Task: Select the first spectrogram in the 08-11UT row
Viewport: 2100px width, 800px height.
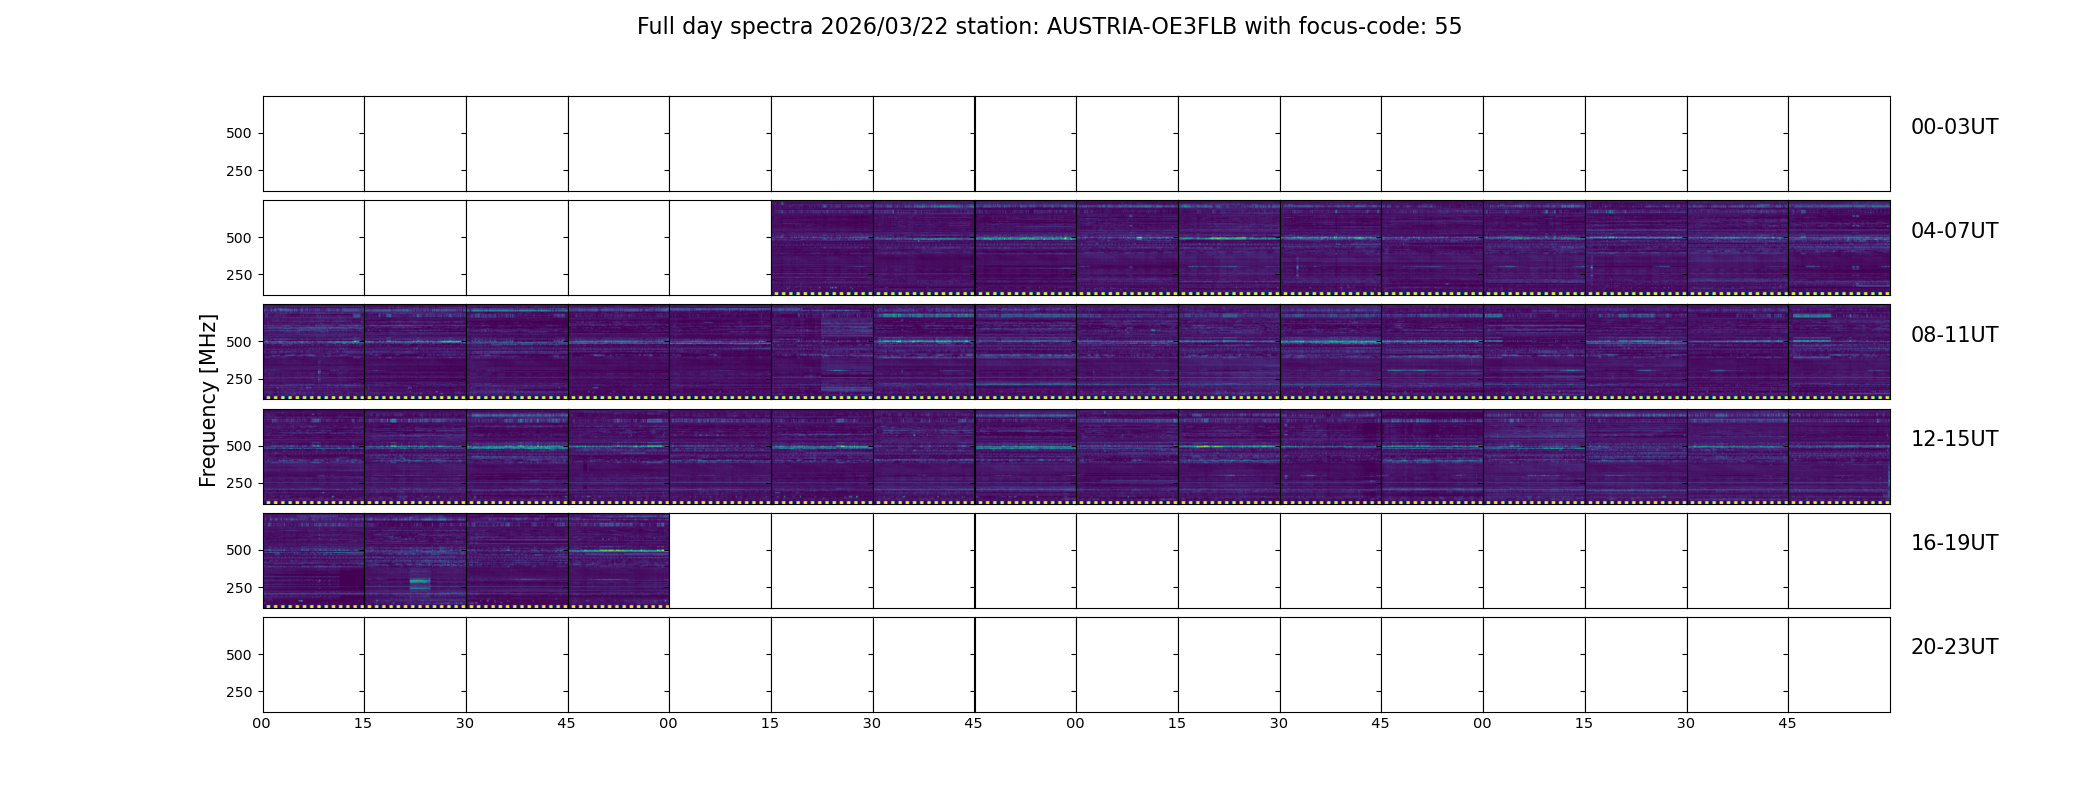Action: [314, 352]
